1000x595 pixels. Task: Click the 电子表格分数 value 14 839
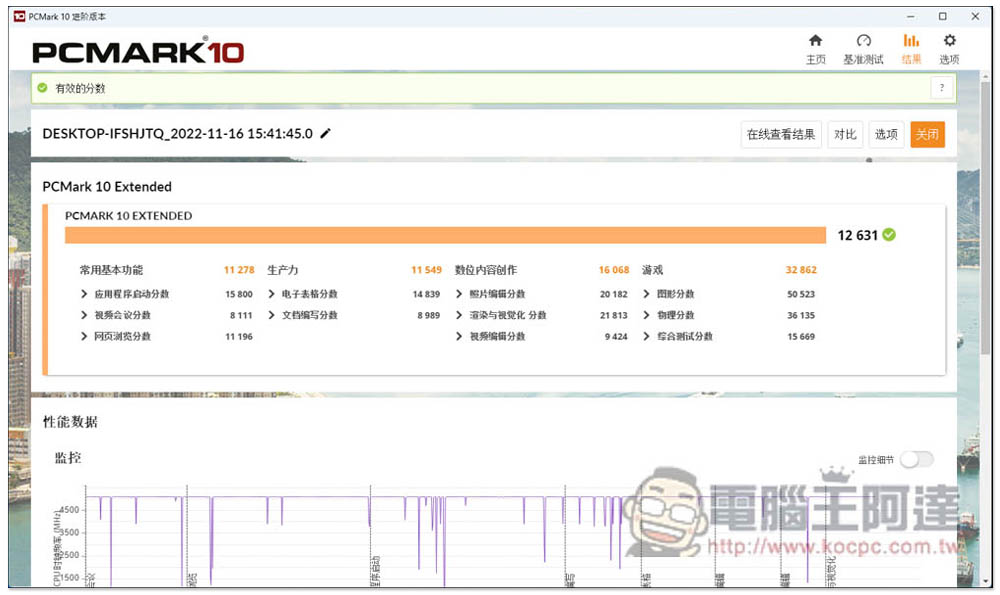[427, 294]
